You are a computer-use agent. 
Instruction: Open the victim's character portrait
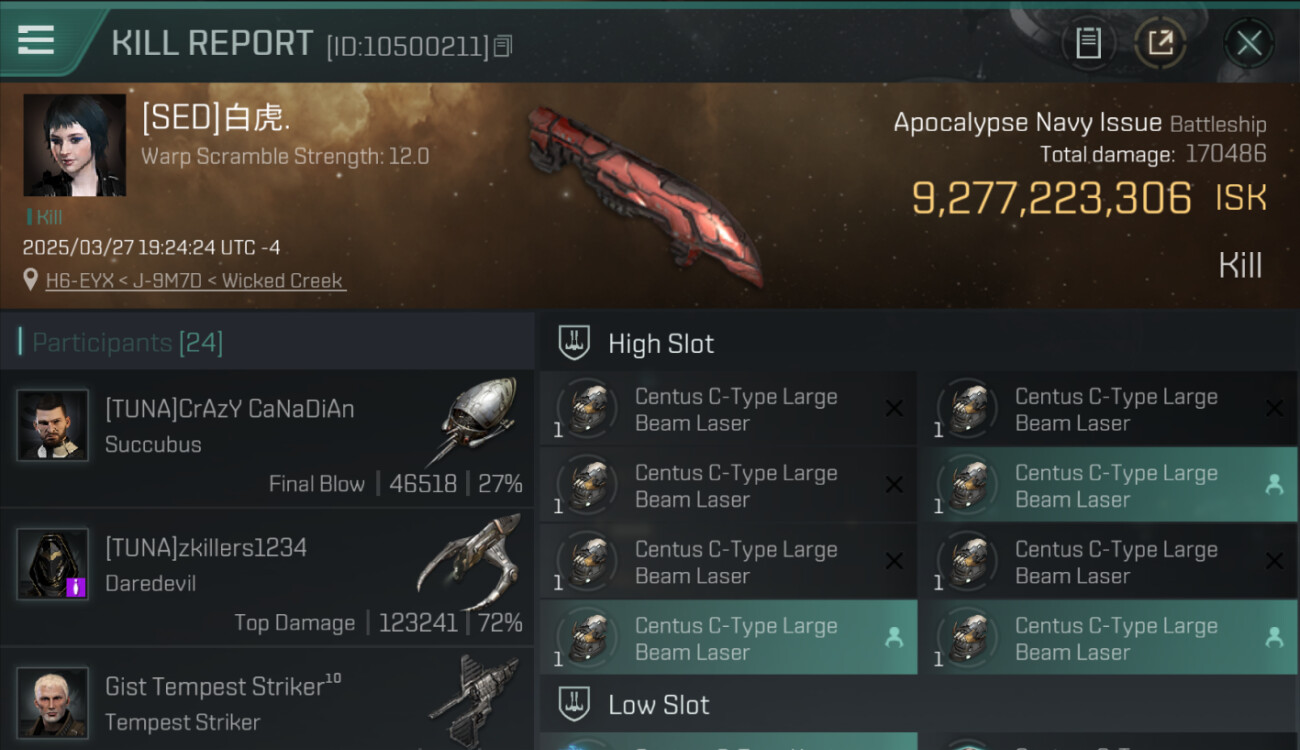[75, 145]
